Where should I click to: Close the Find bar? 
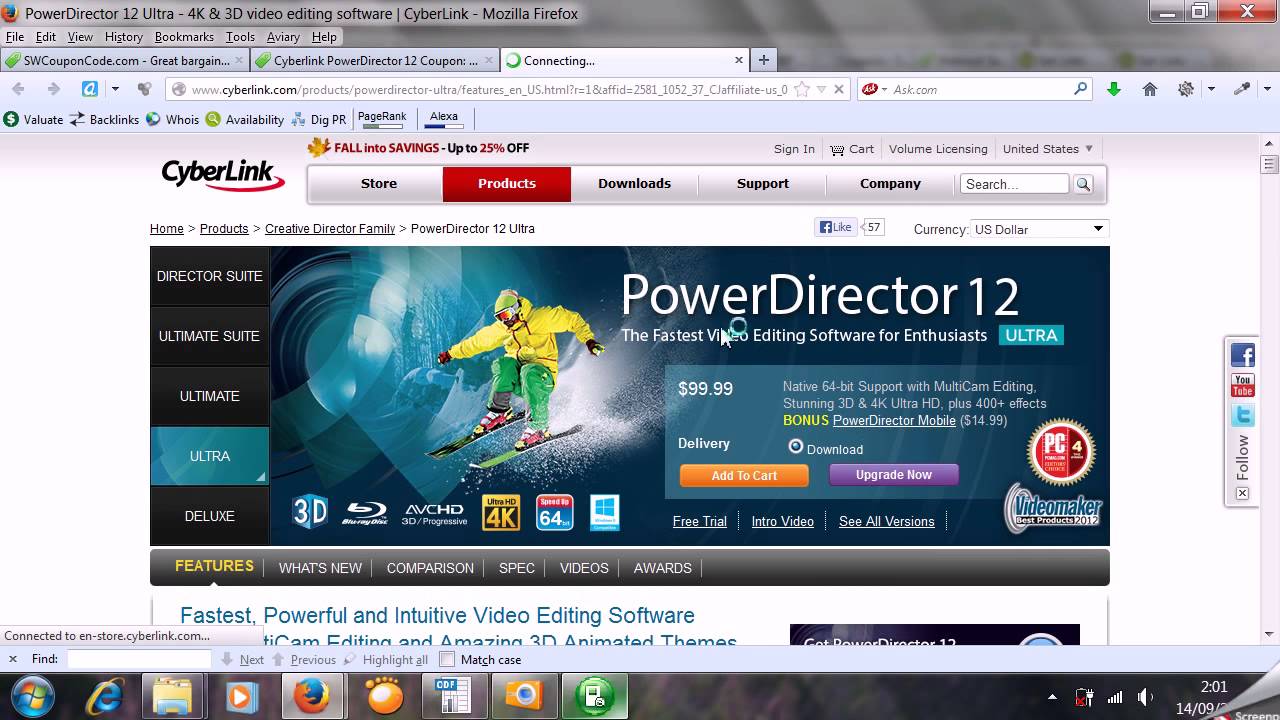[13, 659]
